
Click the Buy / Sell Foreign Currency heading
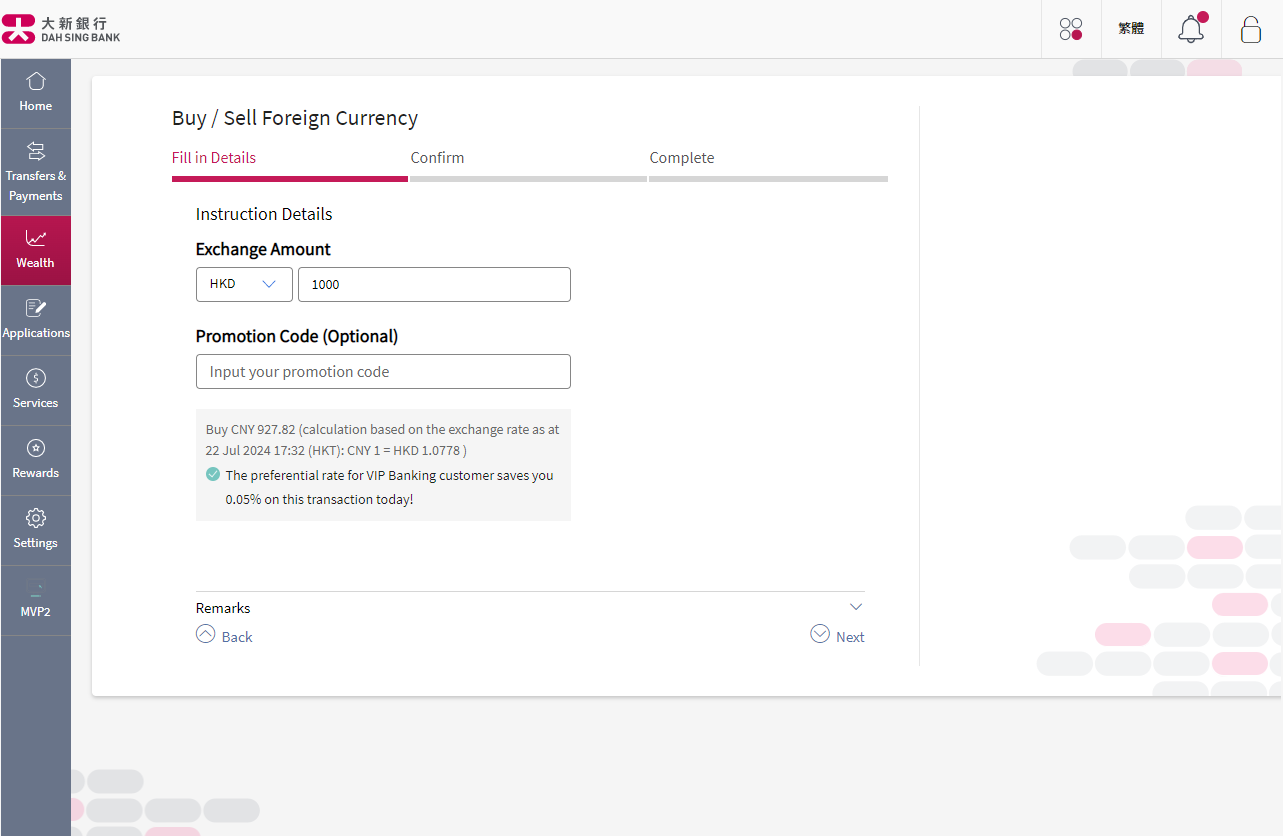pos(295,118)
